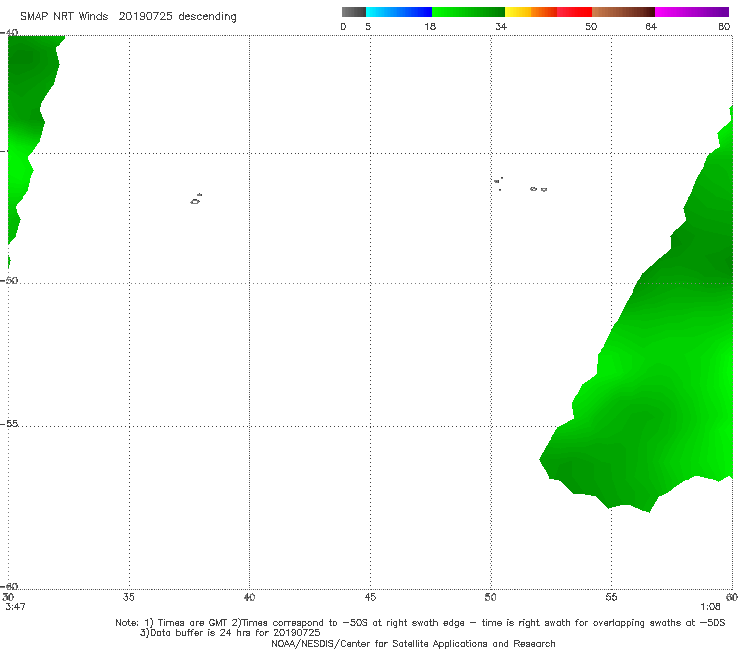Click the brown segment of the color bar

623,12
